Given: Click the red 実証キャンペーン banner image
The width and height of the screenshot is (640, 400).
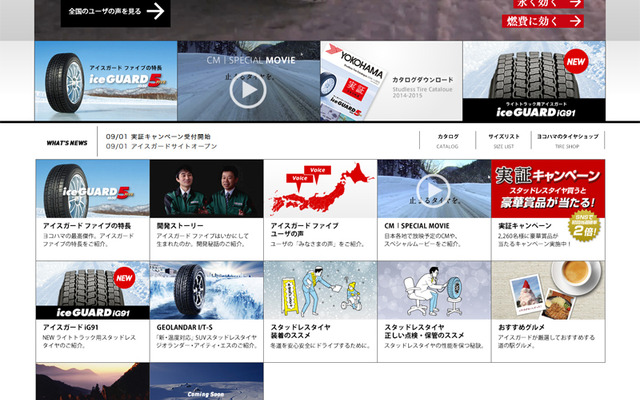Looking at the screenshot, I should point(548,189).
